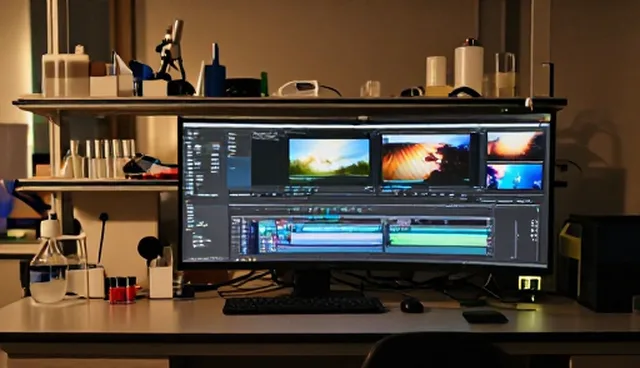Select the blue underwater thumbnail at right
The height and width of the screenshot is (368, 640).
[x=515, y=177]
